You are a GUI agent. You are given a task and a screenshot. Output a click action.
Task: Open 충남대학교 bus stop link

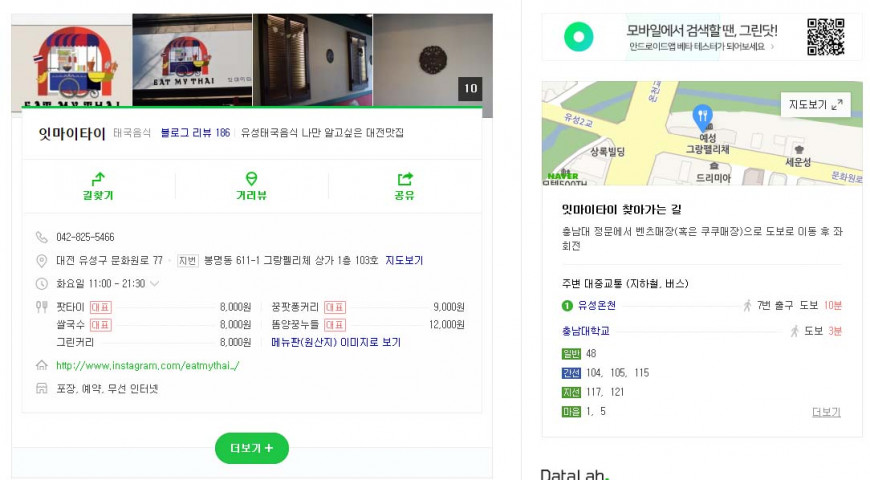click(586, 331)
